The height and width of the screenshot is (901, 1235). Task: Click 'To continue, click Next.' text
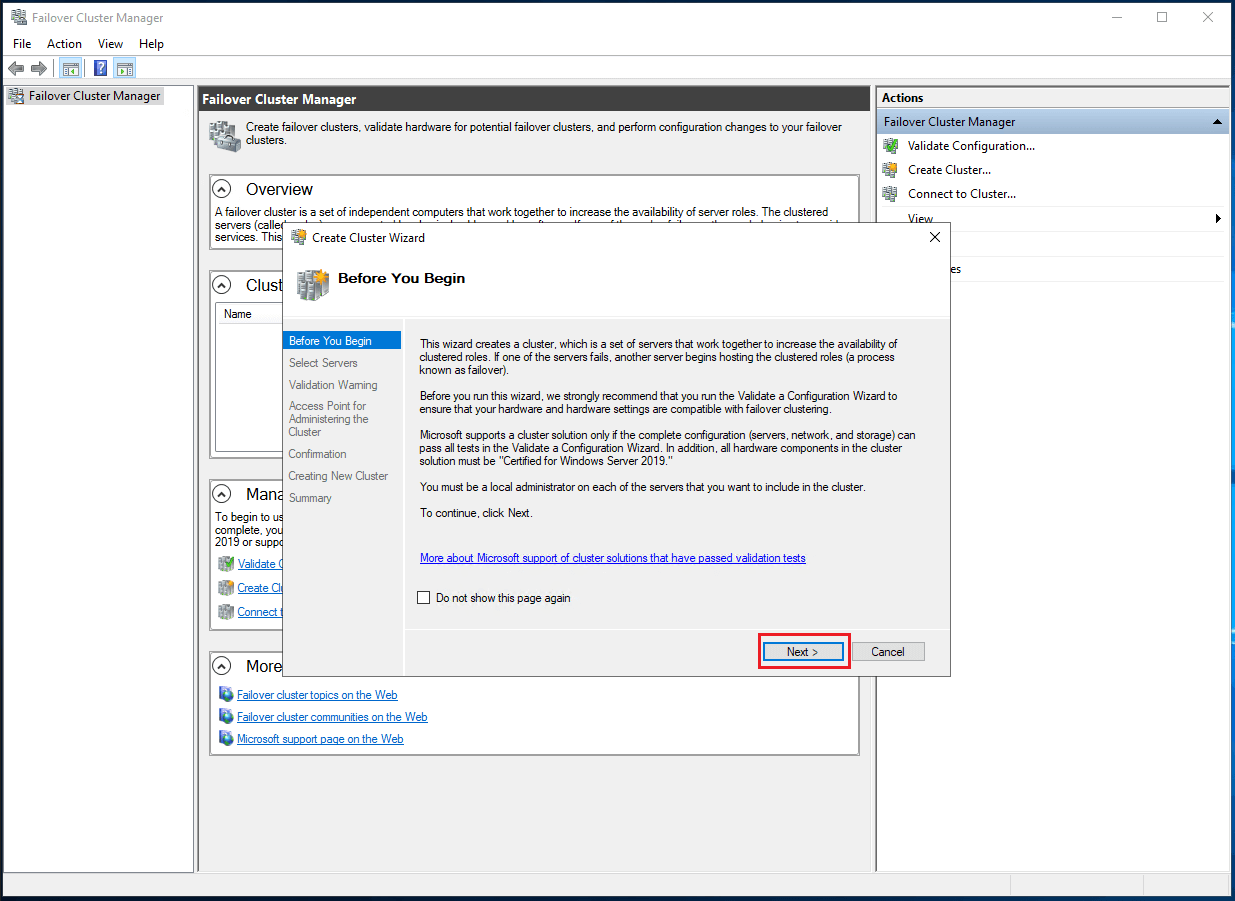click(476, 513)
